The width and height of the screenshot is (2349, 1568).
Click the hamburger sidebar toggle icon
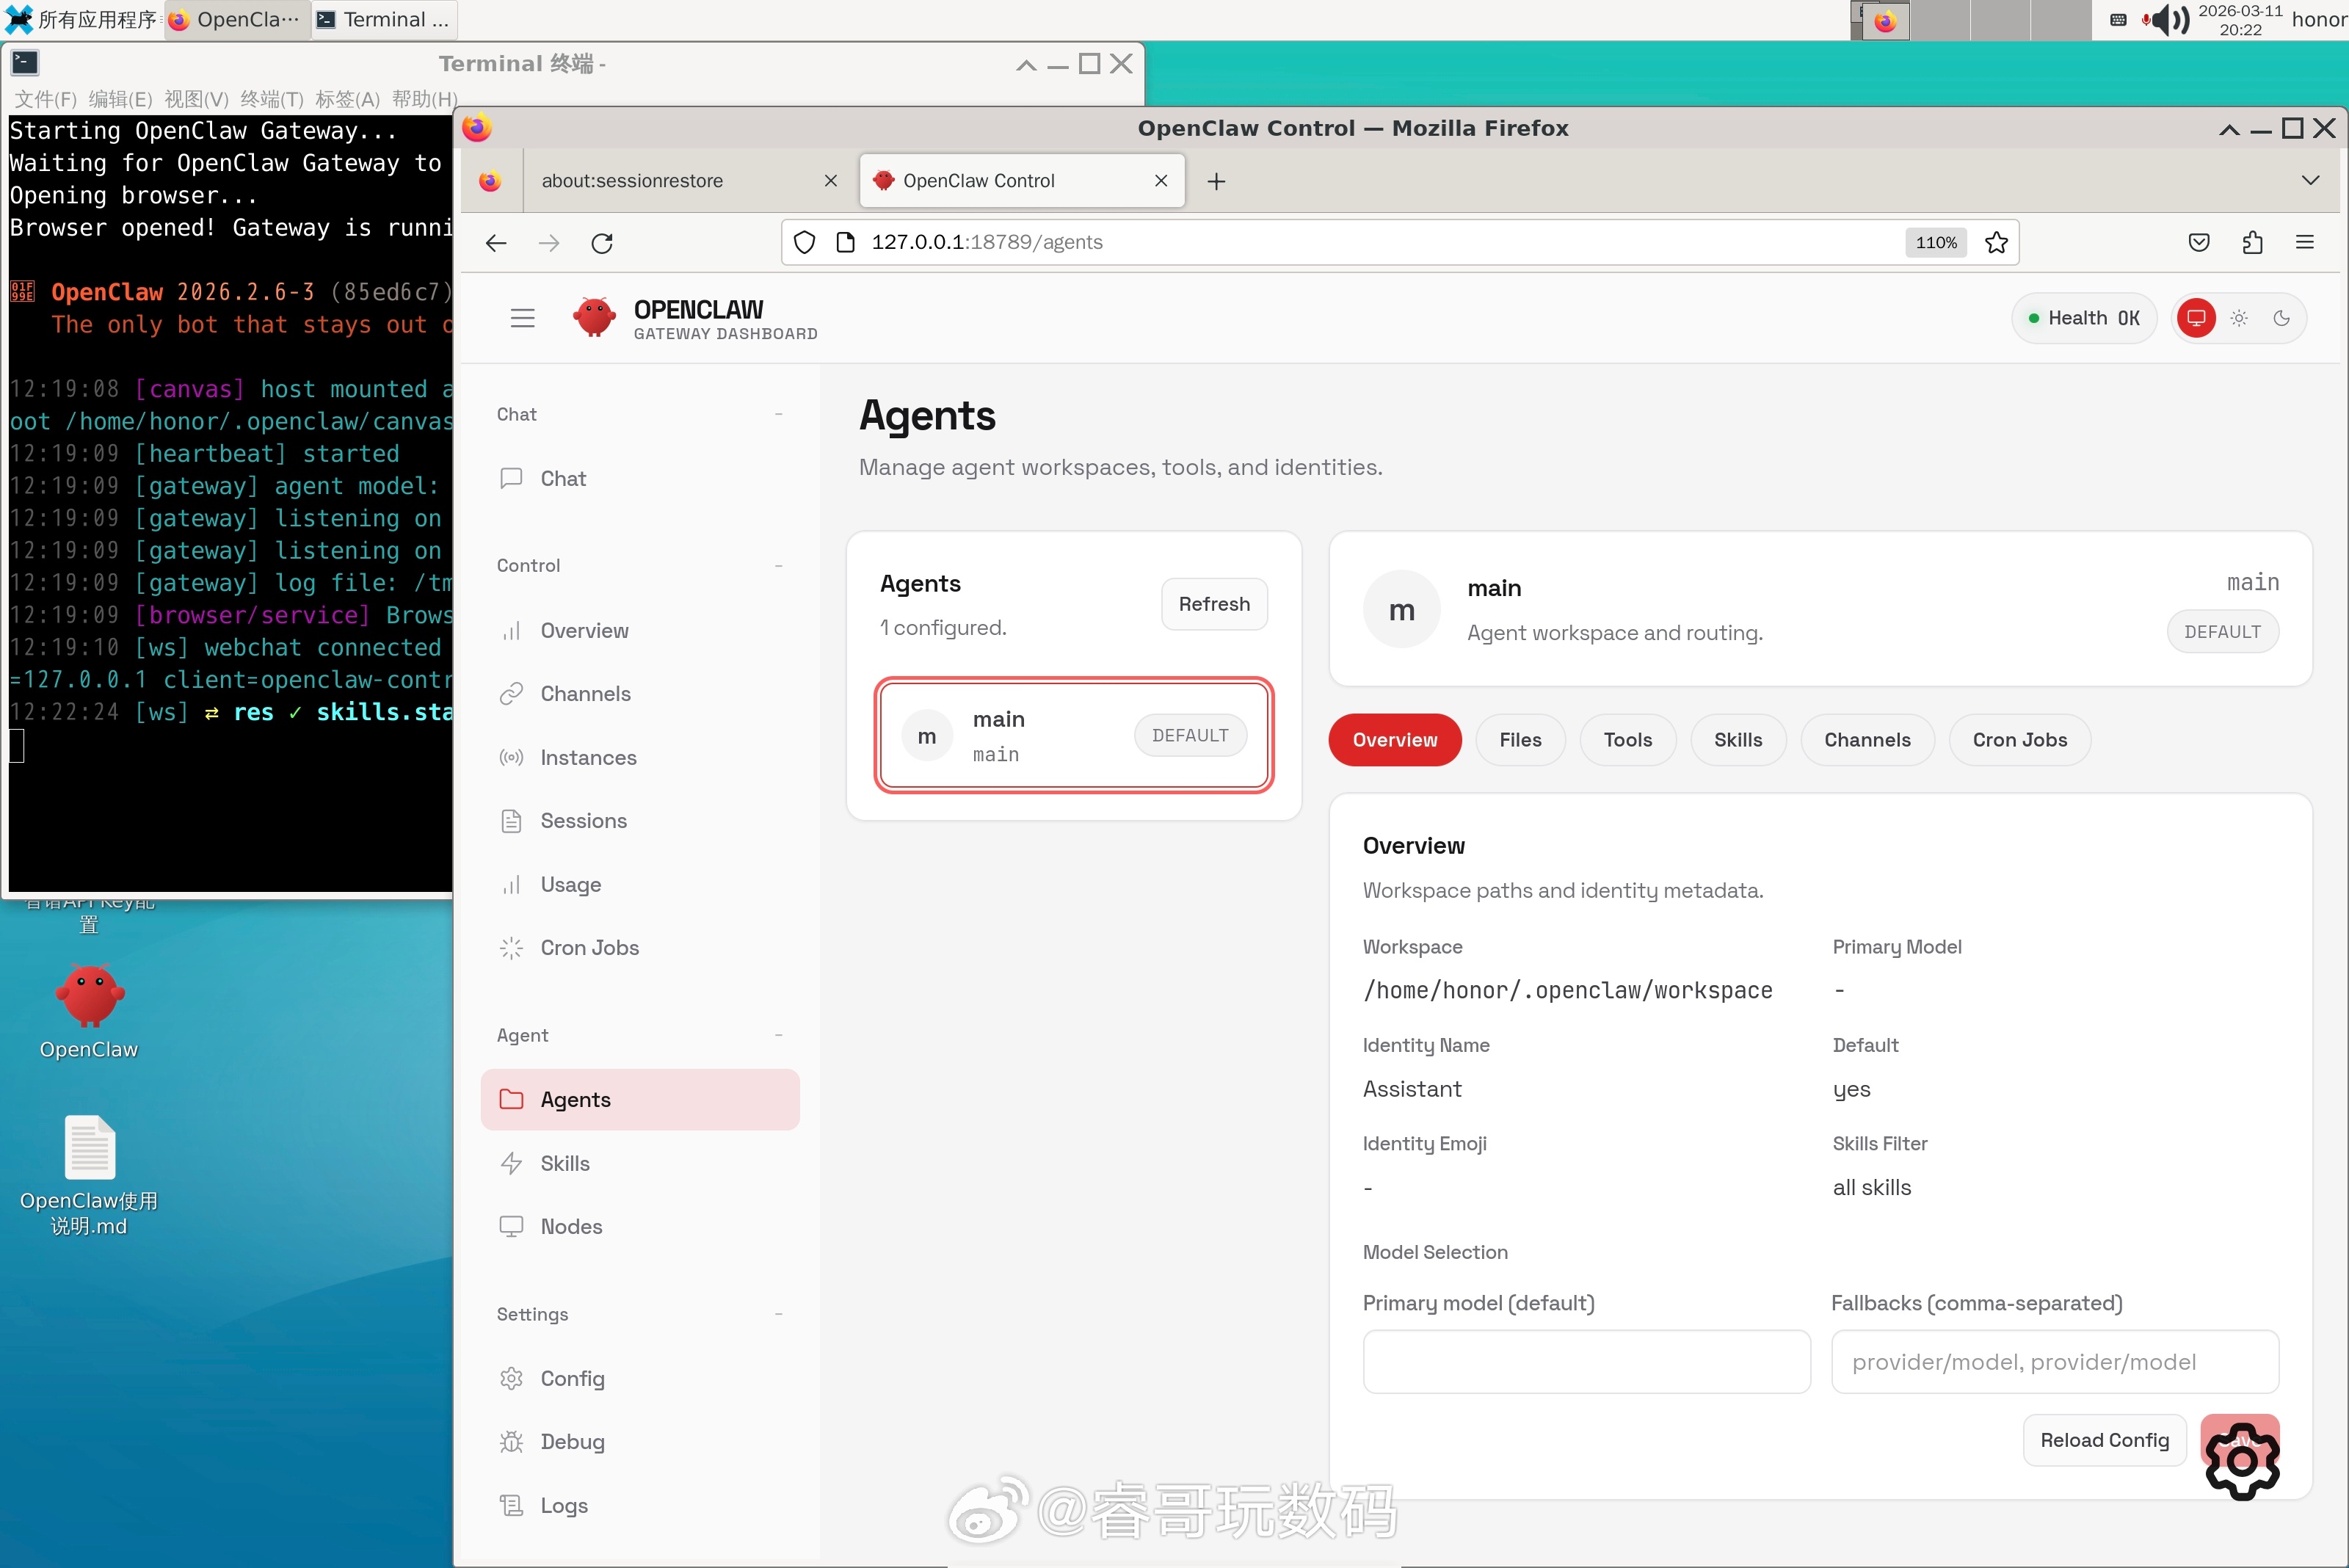[x=522, y=318]
